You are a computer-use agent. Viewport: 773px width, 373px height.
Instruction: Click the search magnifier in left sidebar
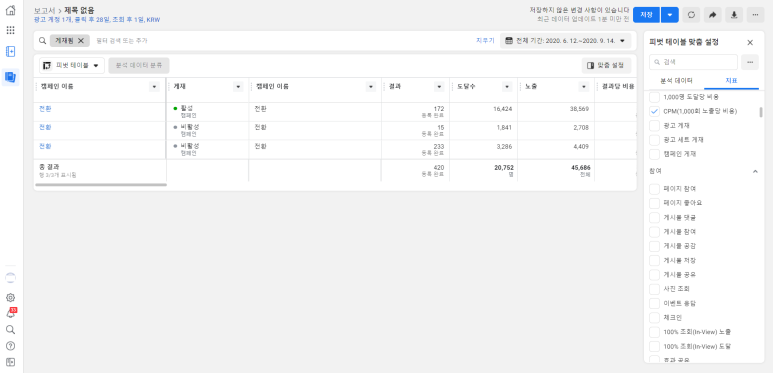[x=10, y=330]
